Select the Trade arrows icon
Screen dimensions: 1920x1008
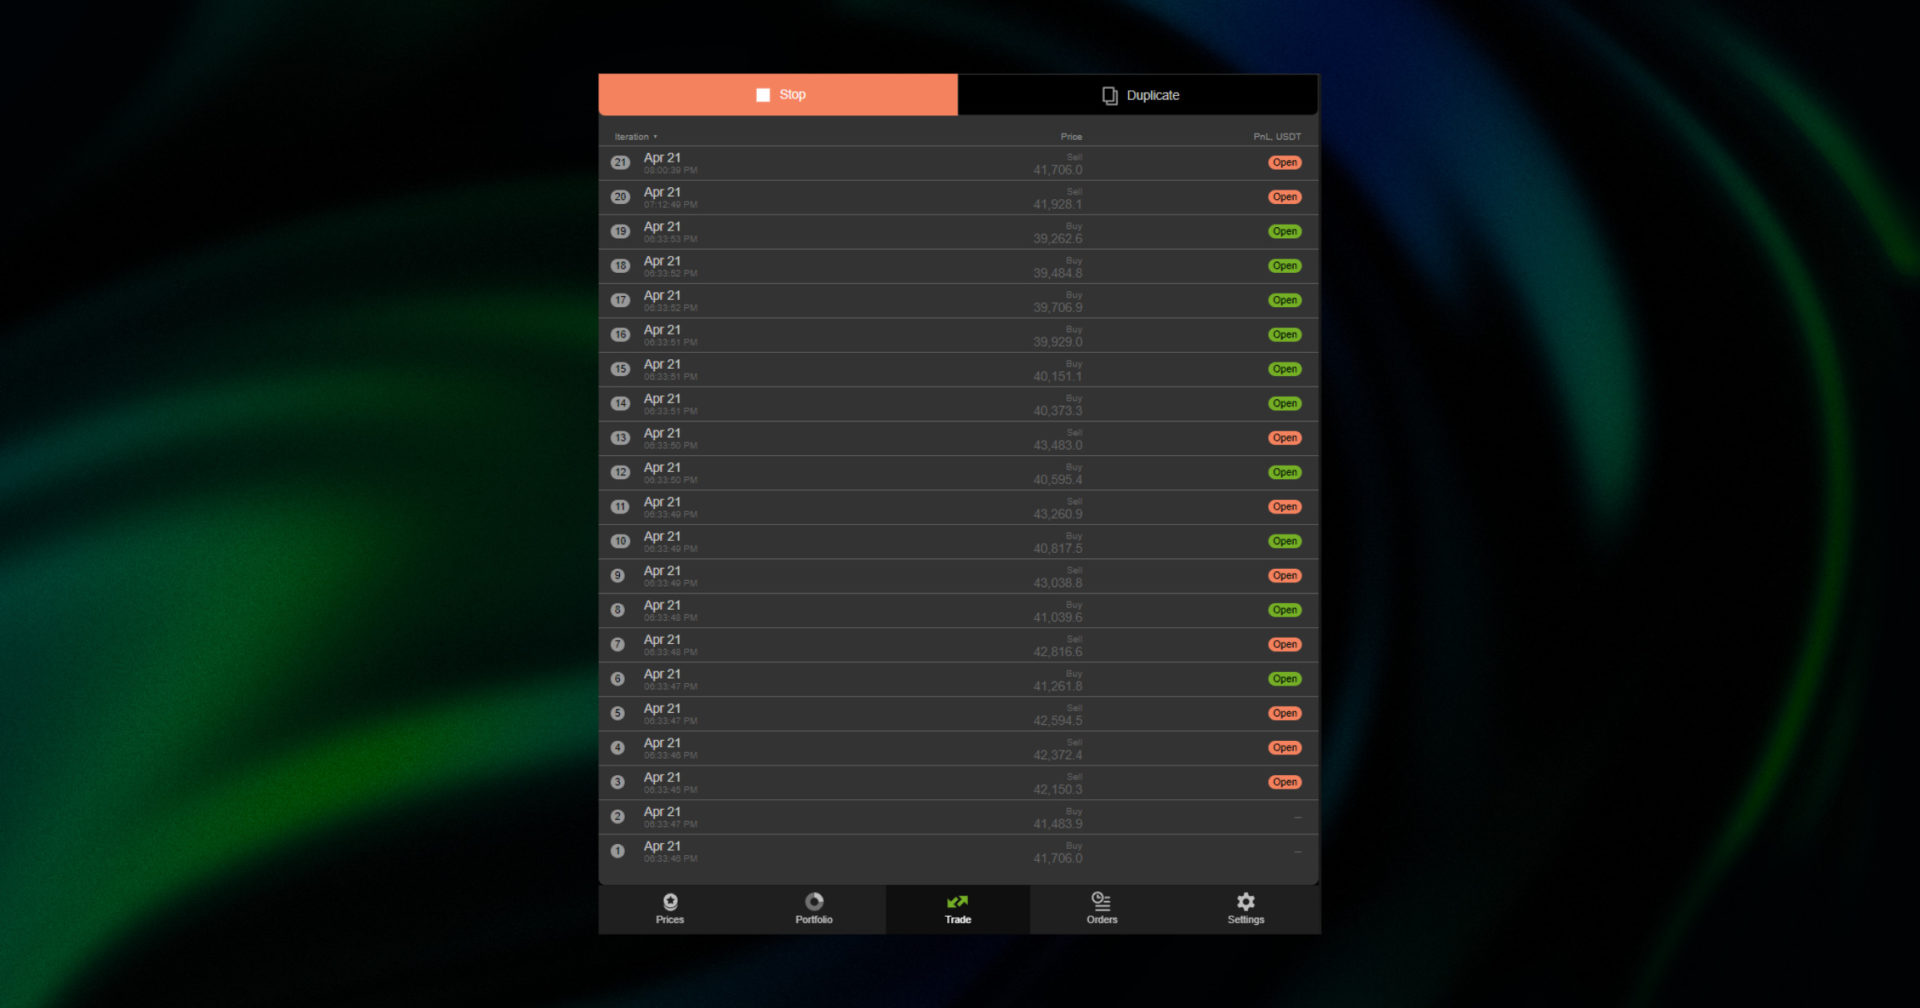point(958,901)
